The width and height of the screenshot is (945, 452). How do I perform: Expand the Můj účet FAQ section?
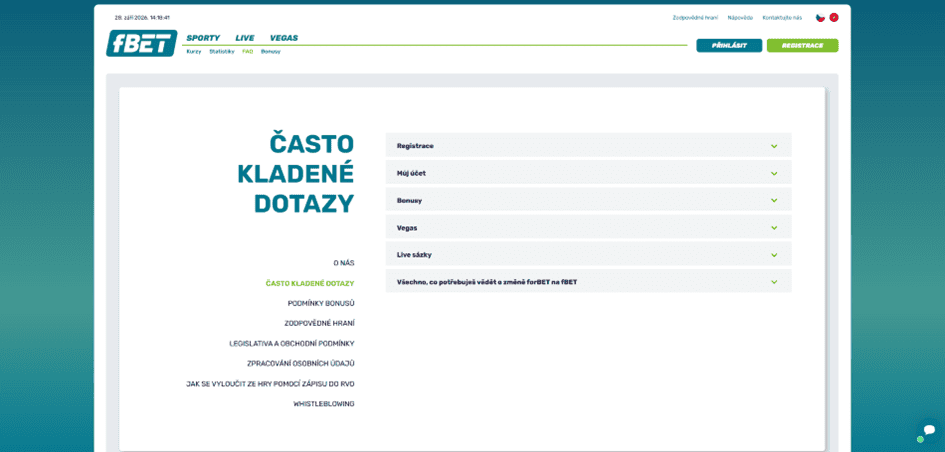(588, 173)
